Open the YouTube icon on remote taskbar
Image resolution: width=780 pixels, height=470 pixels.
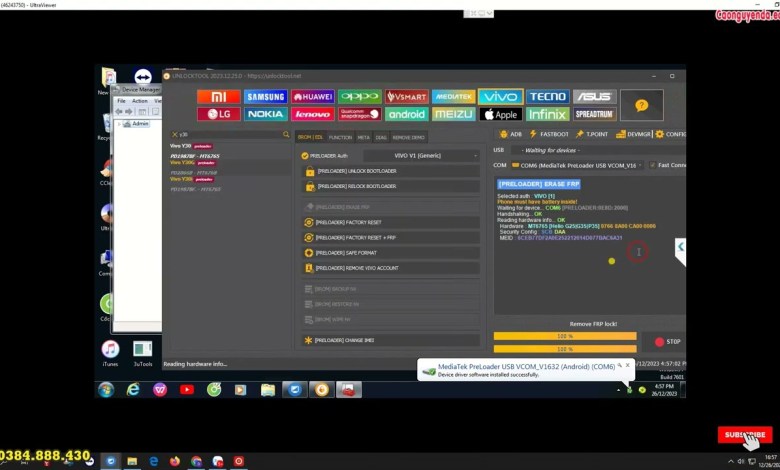coord(187,390)
